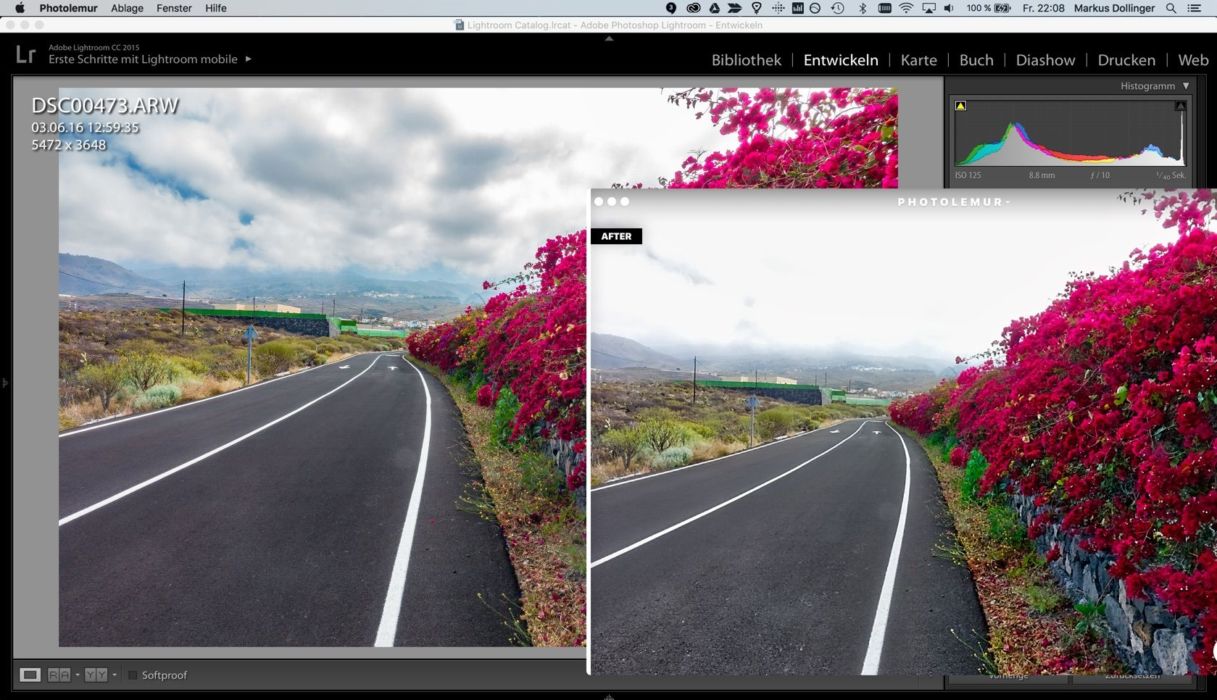Click the before/after YY view icon
Image resolution: width=1217 pixels, height=700 pixels.
tap(95, 675)
